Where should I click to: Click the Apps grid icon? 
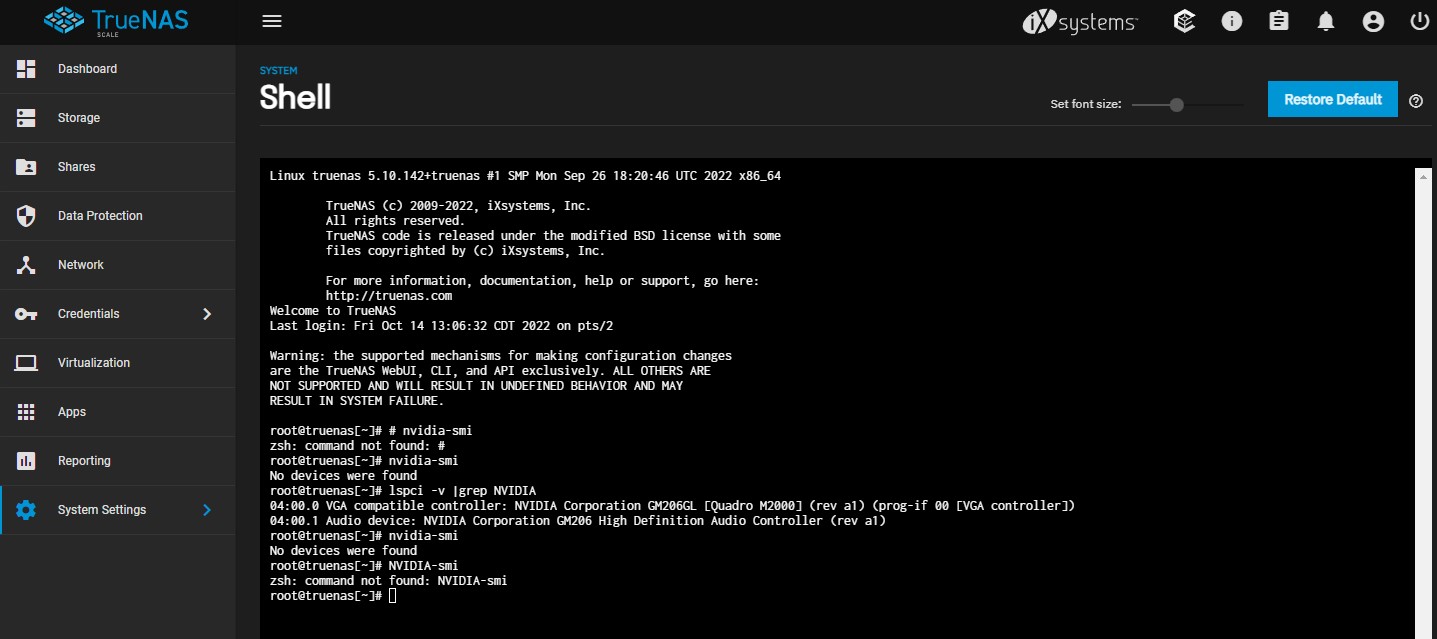click(x=26, y=412)
